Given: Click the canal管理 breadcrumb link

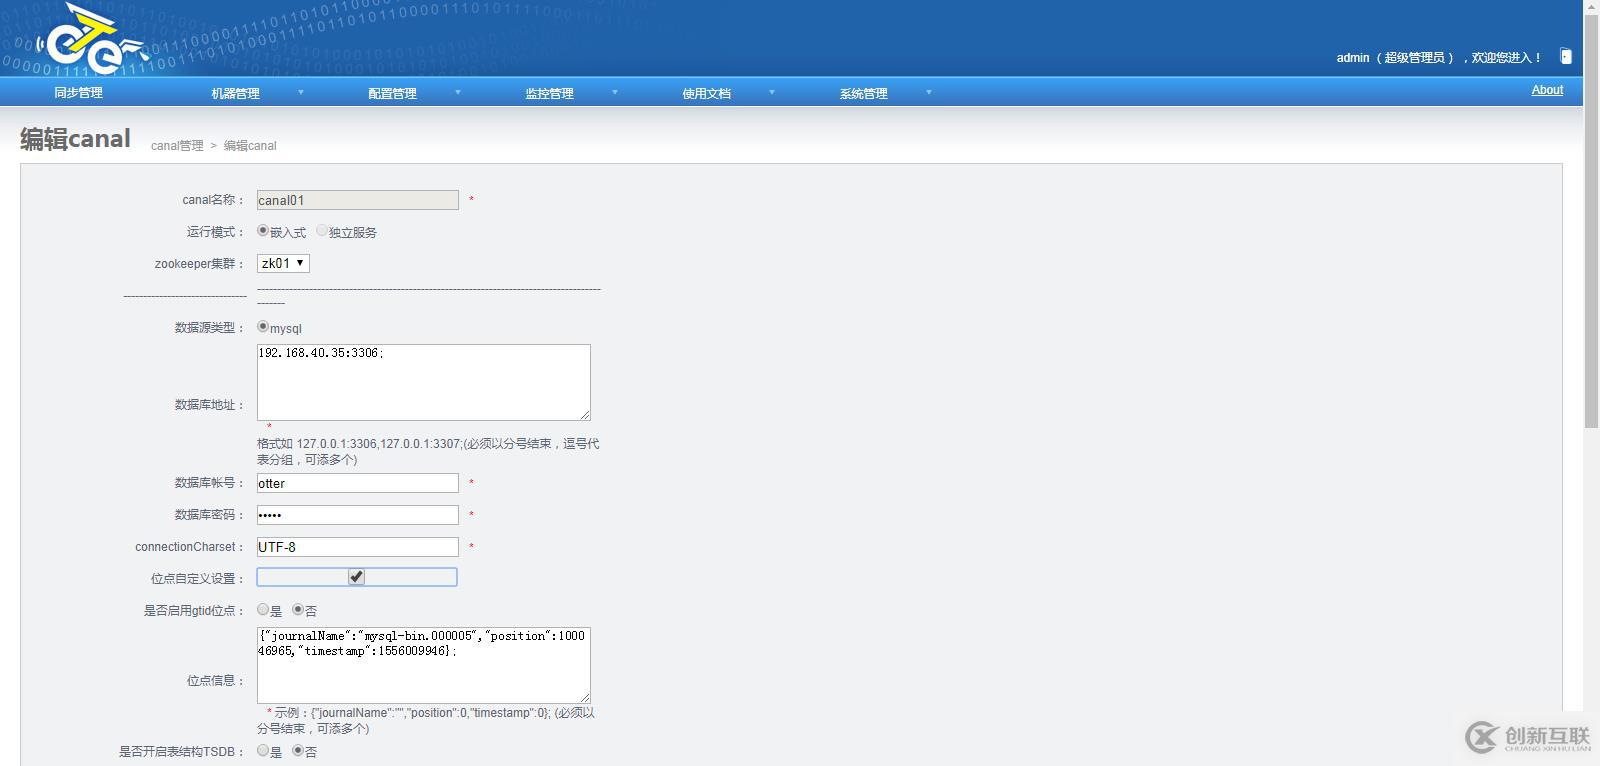Looking at the screenshot, I should pyautogui.click(x=177, y=145).
